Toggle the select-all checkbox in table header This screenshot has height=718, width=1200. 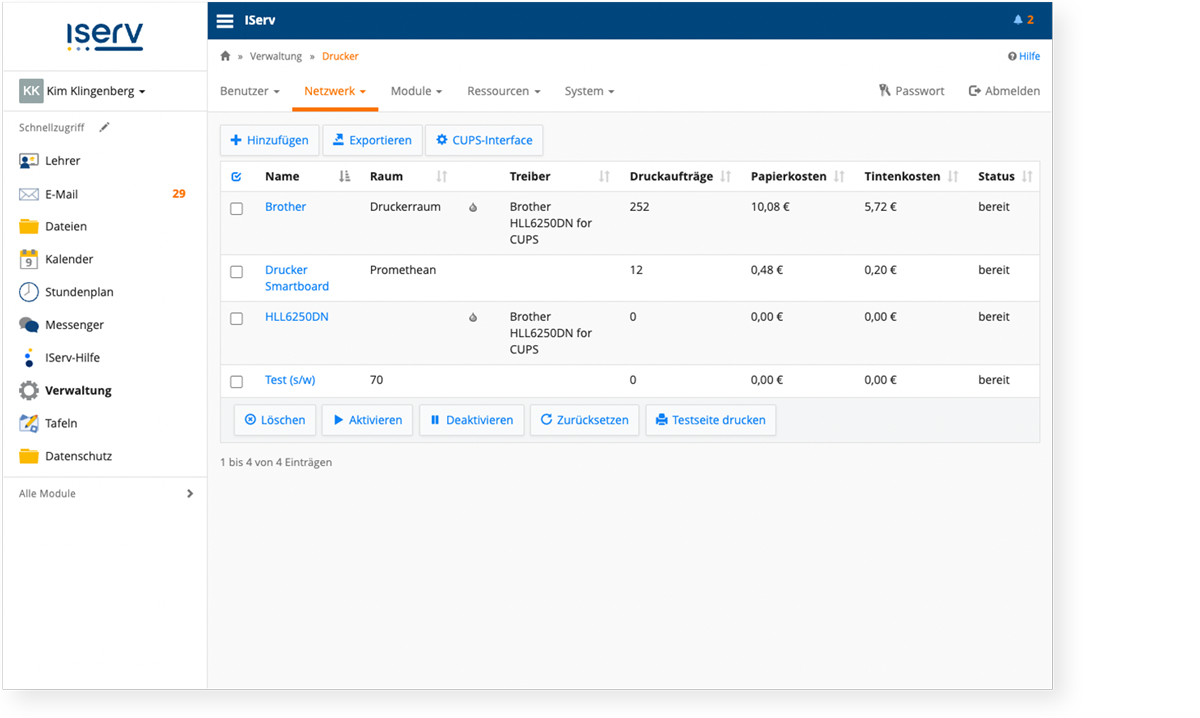tap(236, 177)
